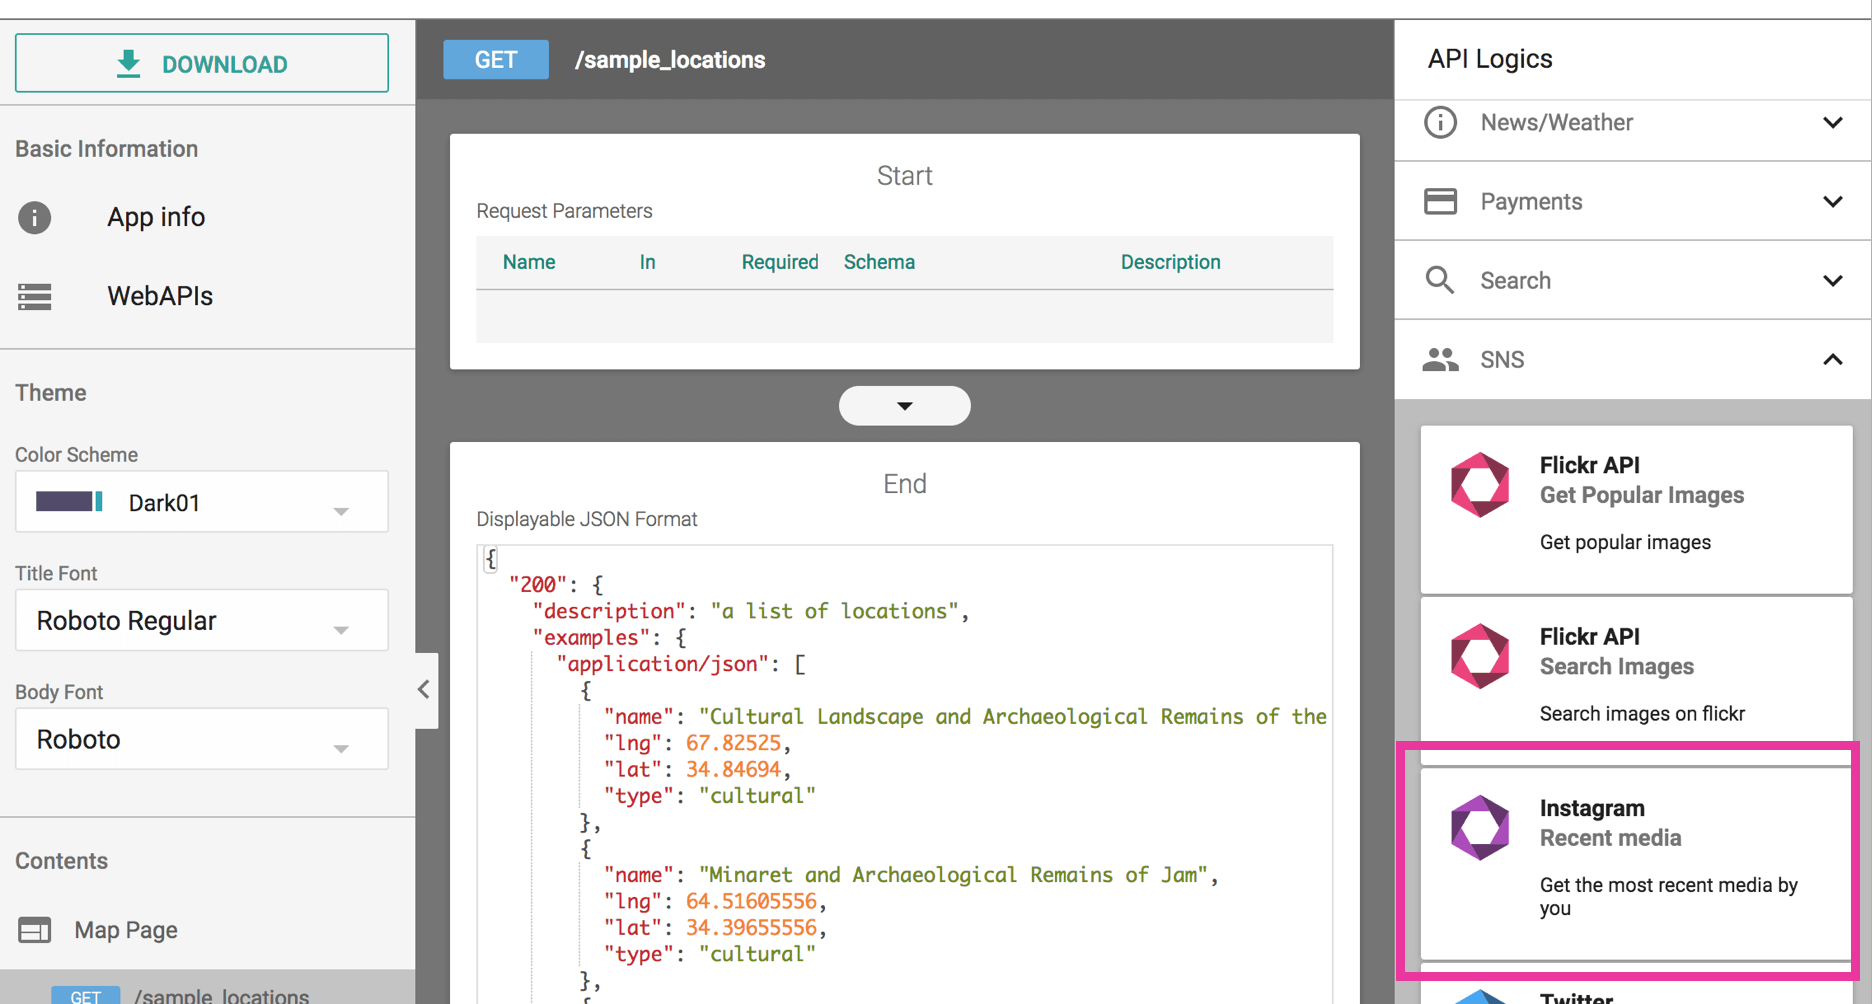Click the SNS people icon
The image size is (1872, 1004).
pos(1440,359)
